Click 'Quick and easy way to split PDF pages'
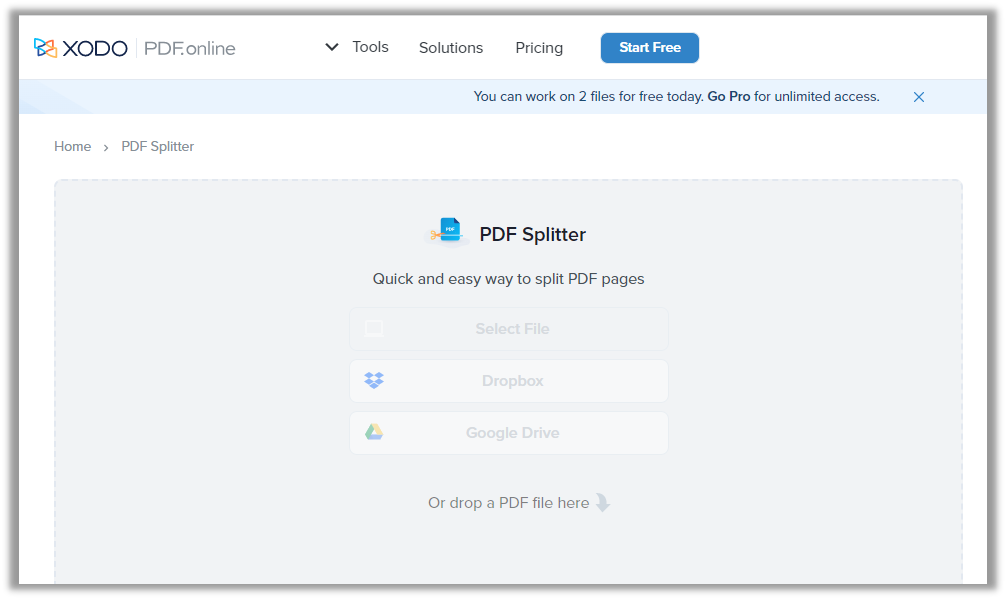Image resolution: width=1005 pixels, height=599 pixels. (x=508, y=279)
